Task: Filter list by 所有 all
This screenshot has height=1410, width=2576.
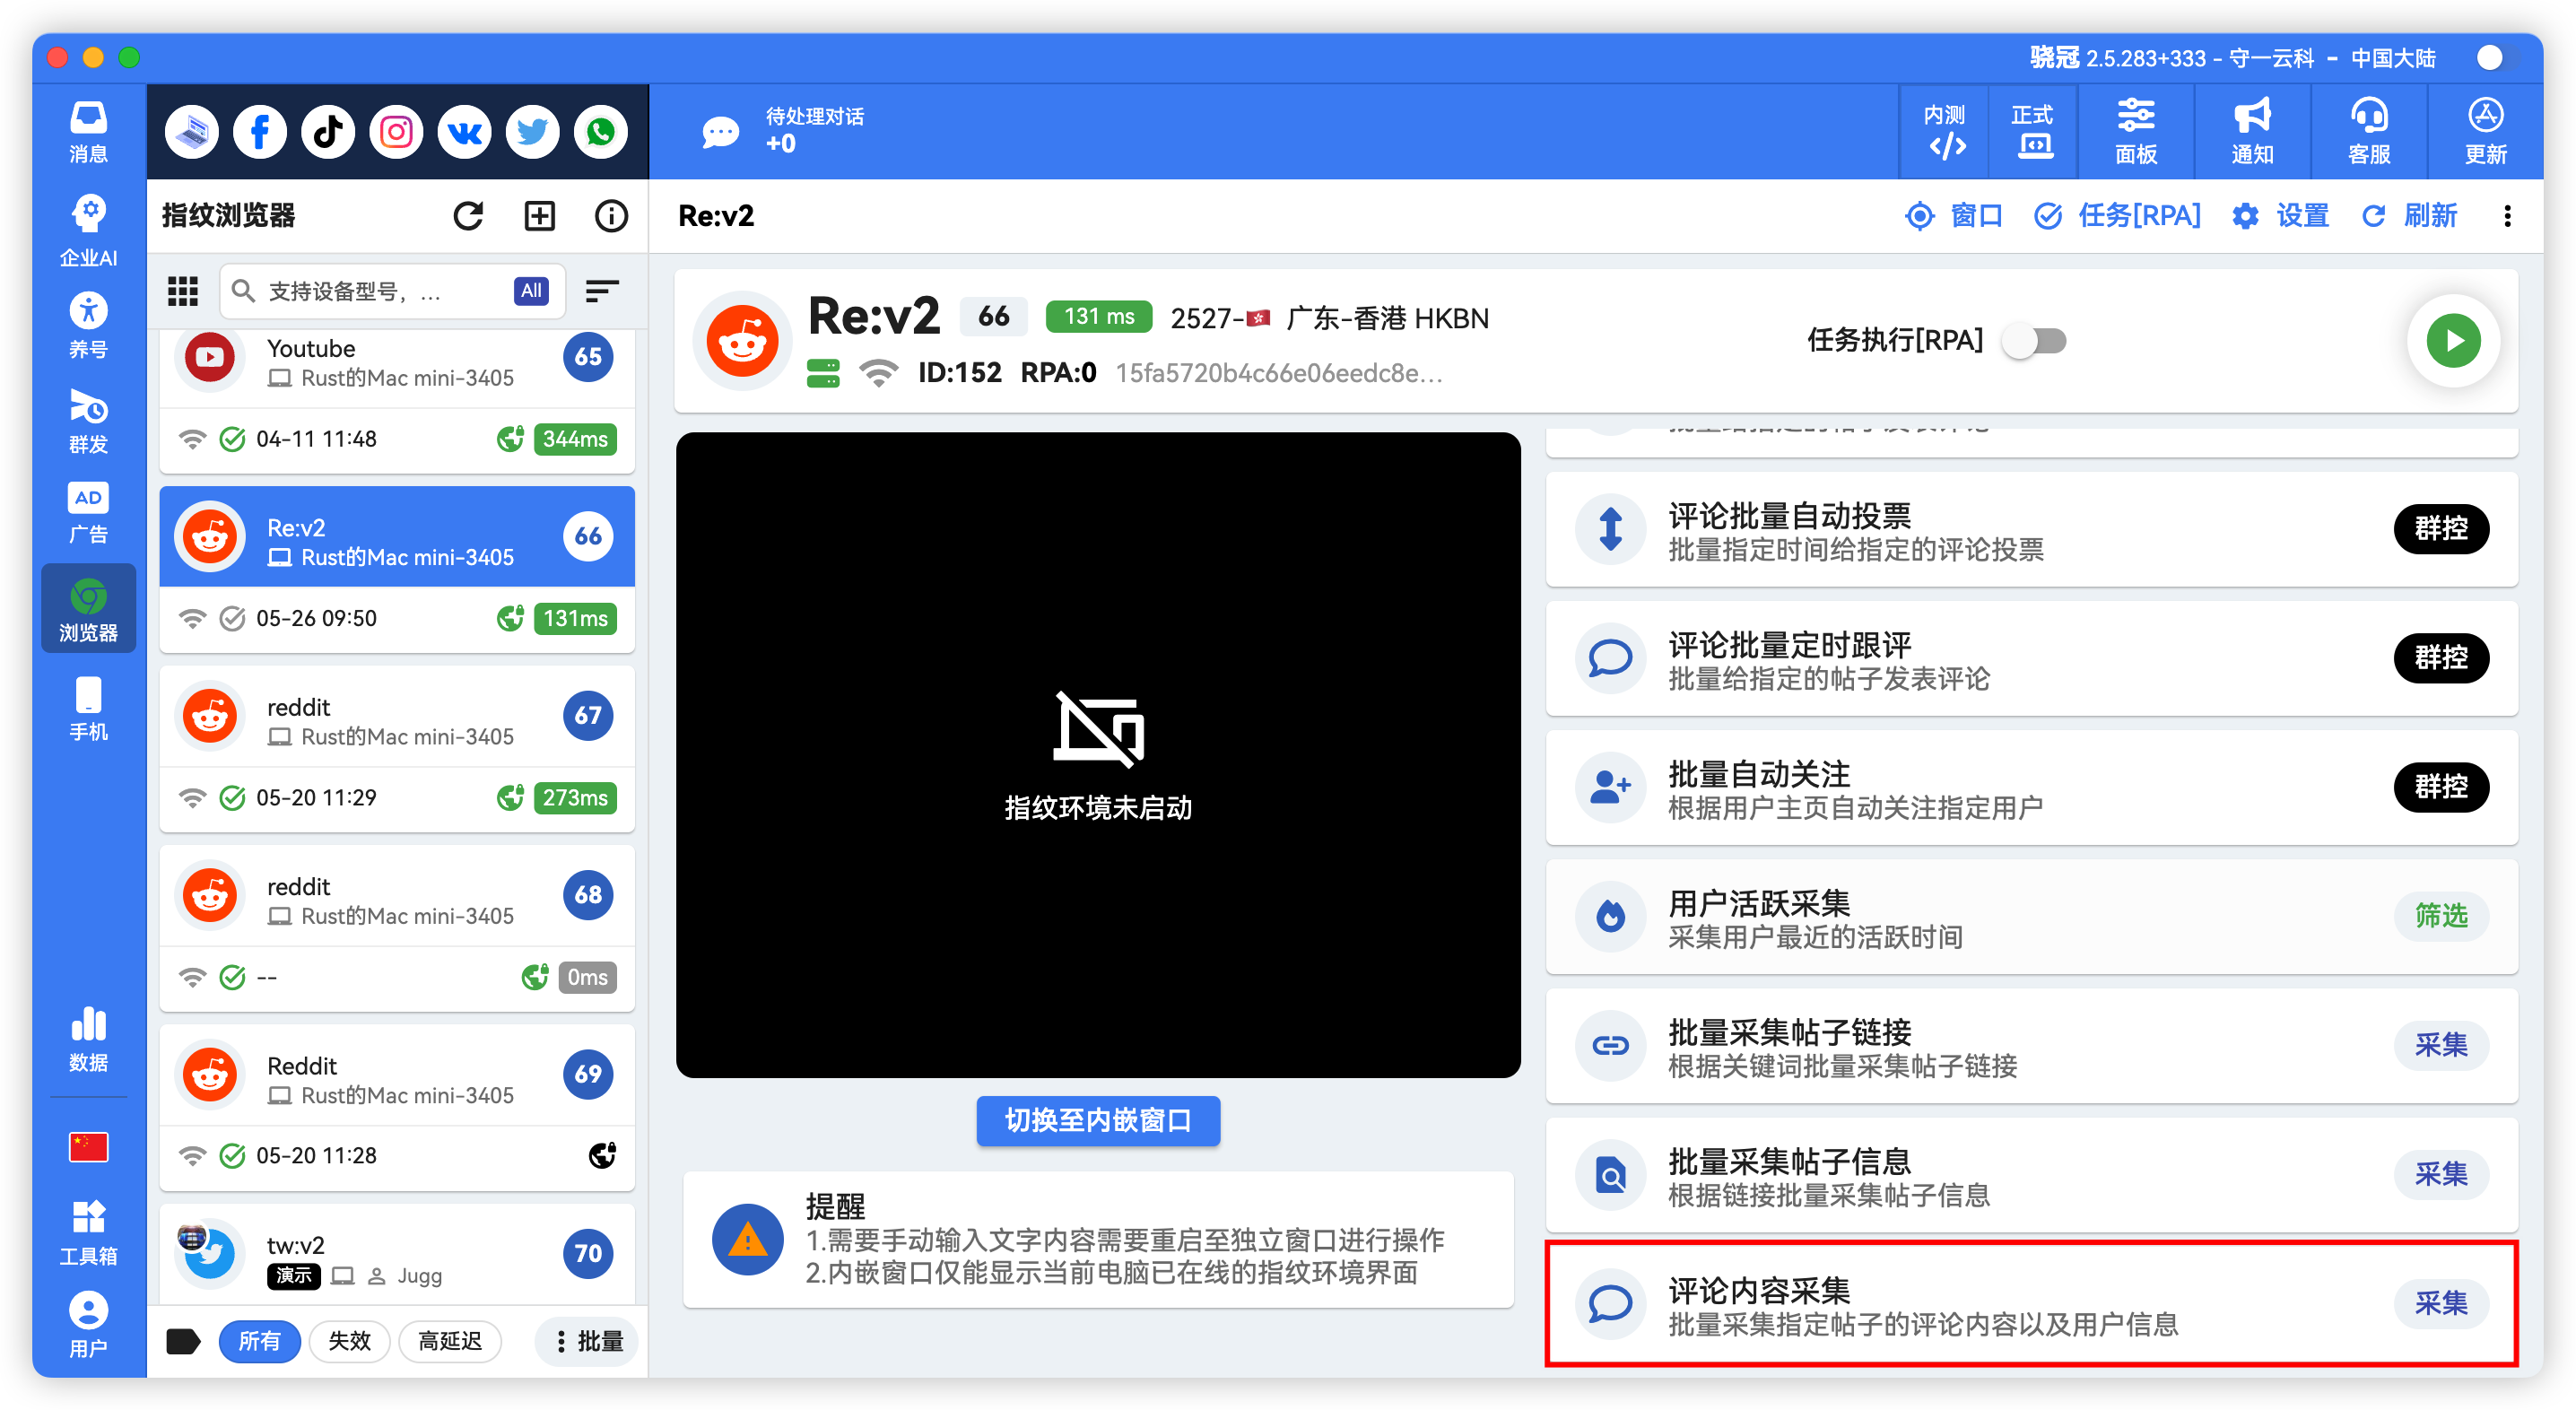Action: [x=259, y=1341]
